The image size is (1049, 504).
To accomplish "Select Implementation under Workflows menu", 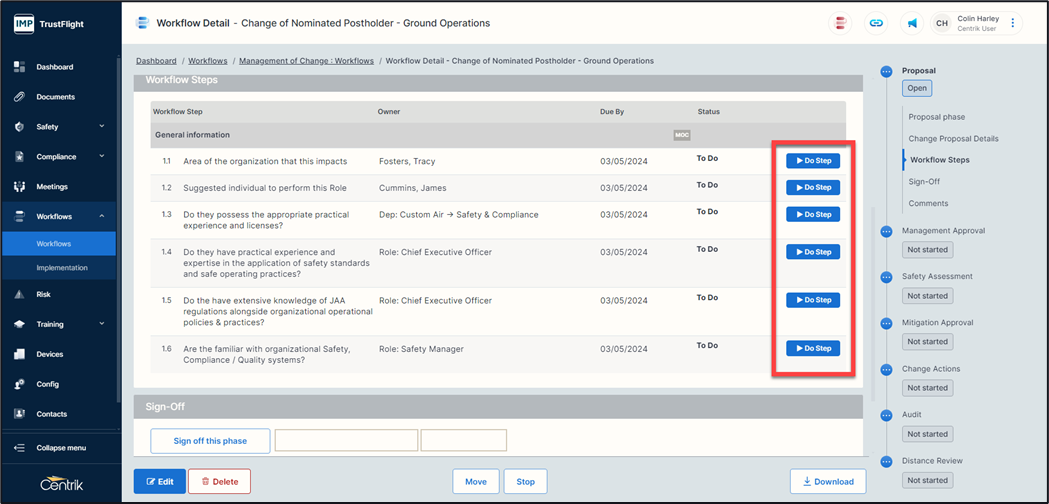I will (x=62, y=268).
